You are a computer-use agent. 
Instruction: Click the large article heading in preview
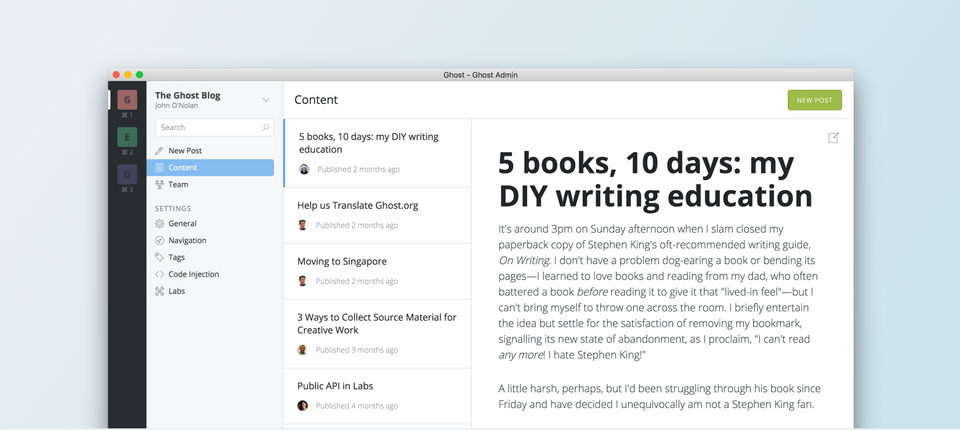pyautogui.click(x=656, y=179)
